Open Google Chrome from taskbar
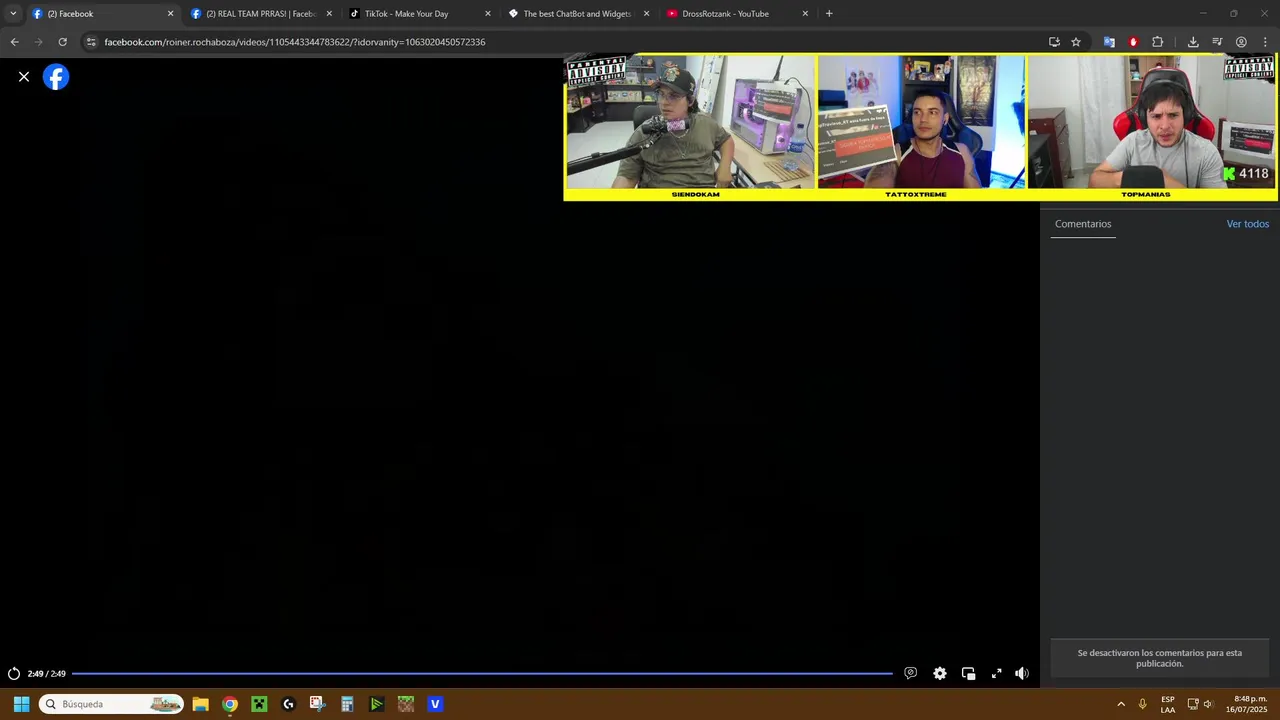This screenshot has width=1280, height=720. [x=230, y=704]
